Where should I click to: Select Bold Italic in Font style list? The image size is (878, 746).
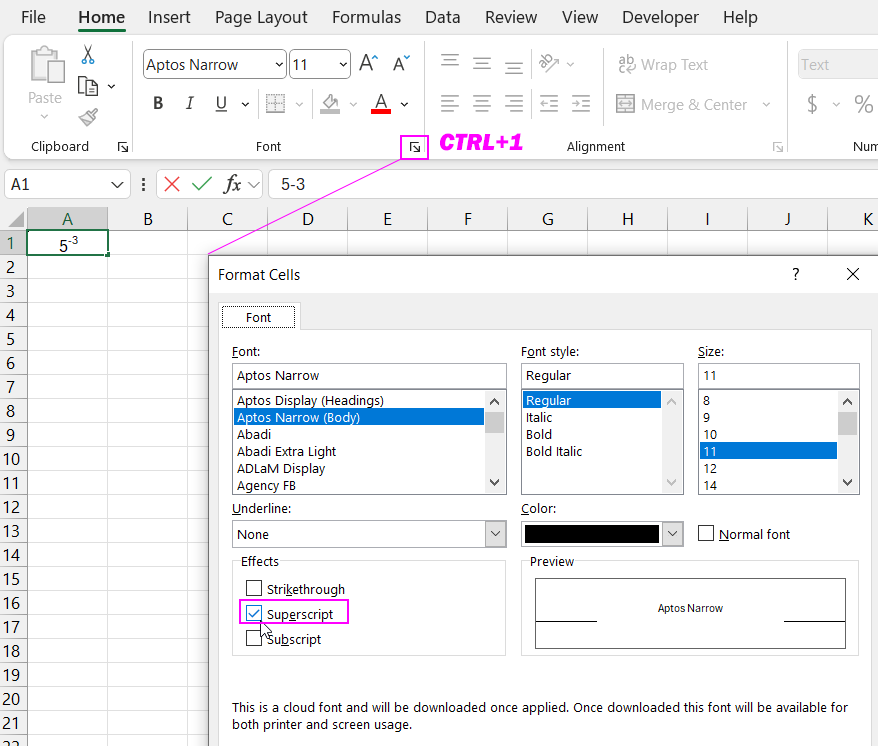[x=554, y=451]
